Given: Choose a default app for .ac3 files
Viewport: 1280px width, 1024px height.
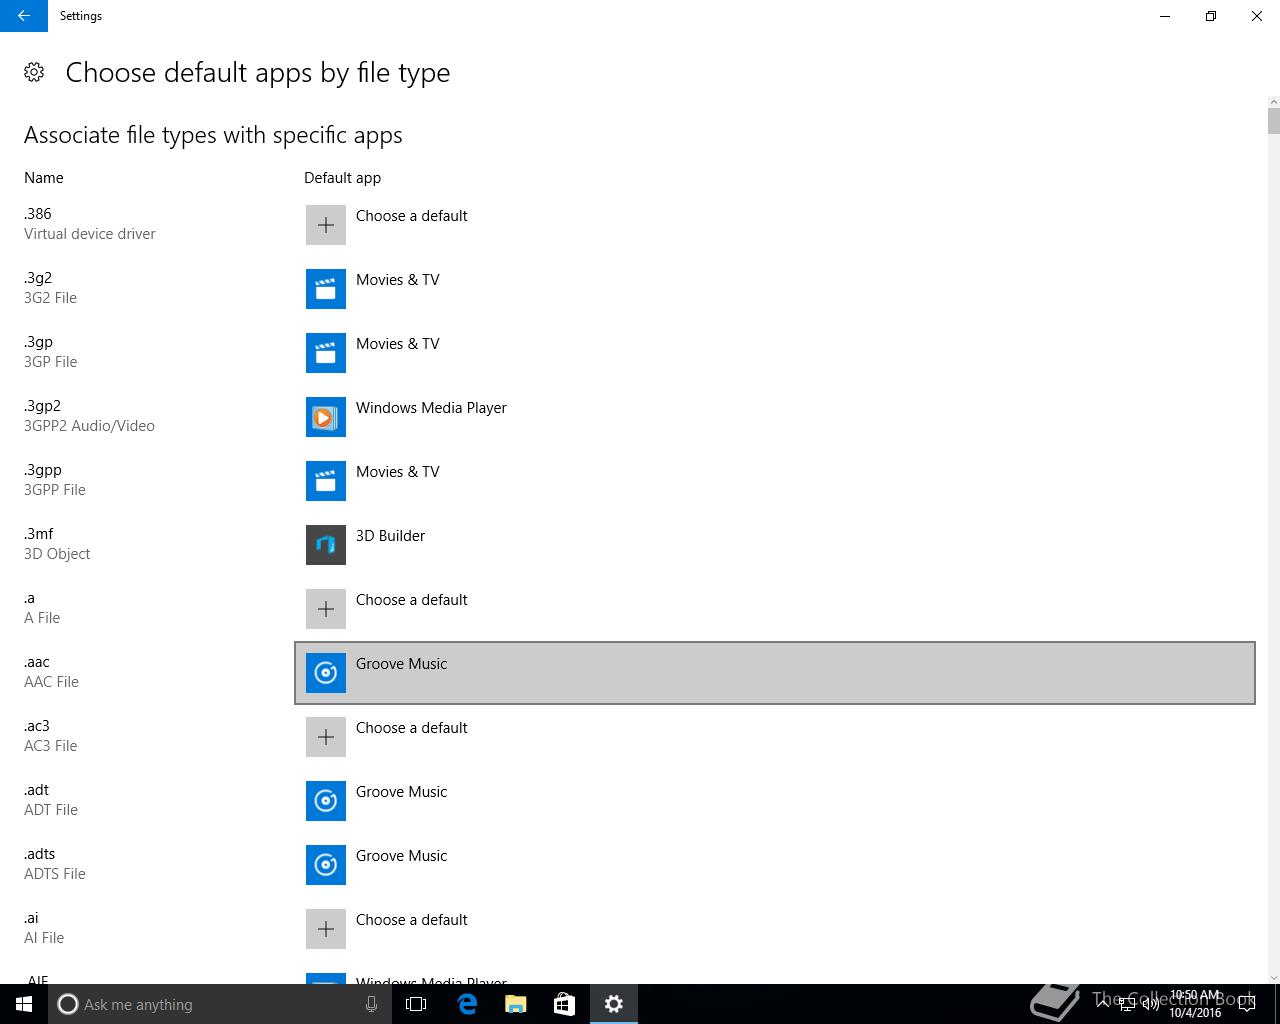Looking at the screenshot, I should [411, 728].
